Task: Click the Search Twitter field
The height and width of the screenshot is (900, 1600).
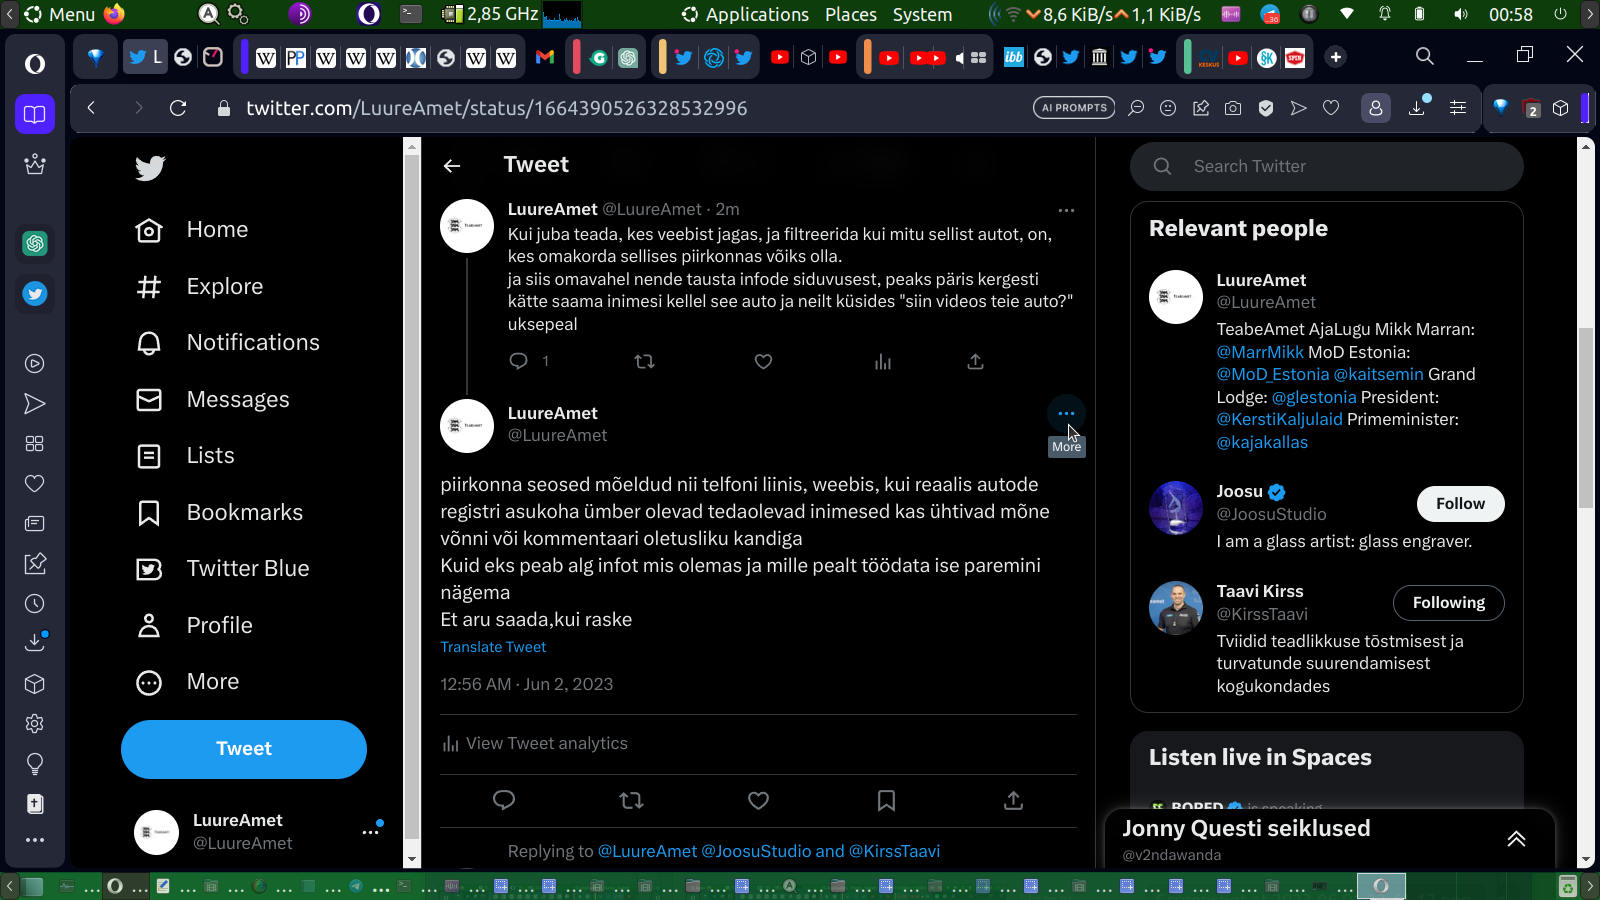Action: [x=1327, y=166]
